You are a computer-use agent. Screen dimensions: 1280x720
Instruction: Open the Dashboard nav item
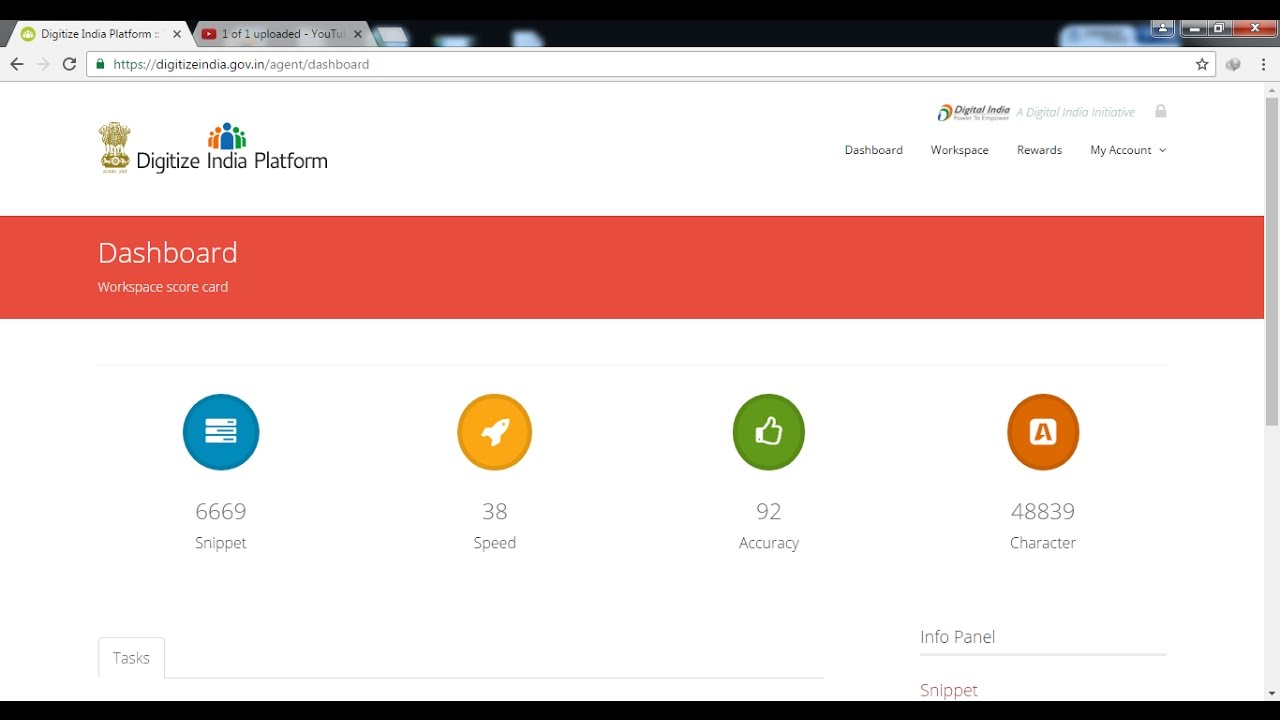coord(874,150)
